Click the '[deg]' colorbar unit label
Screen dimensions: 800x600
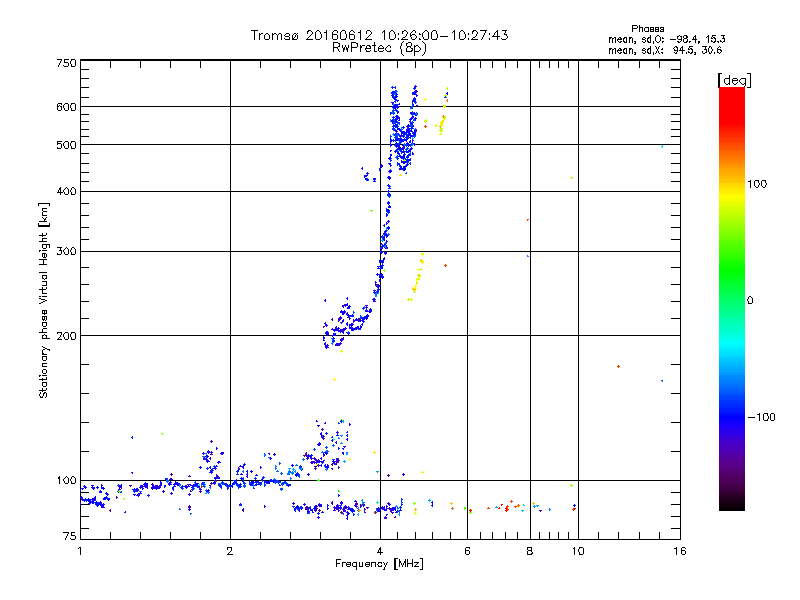734,80
